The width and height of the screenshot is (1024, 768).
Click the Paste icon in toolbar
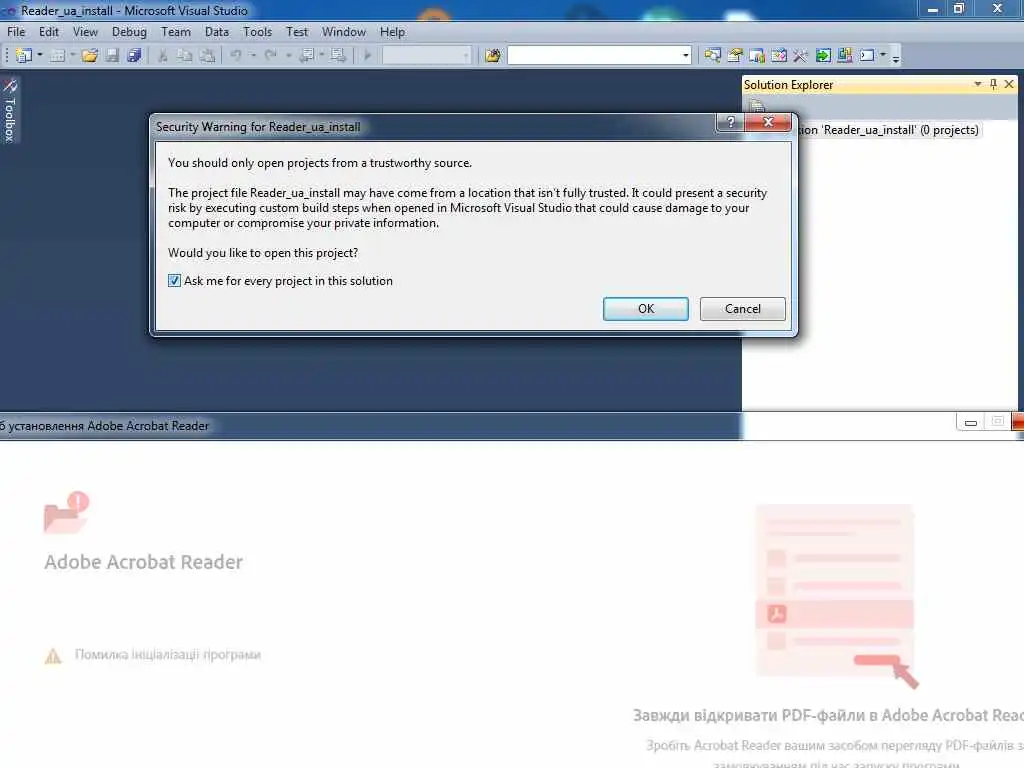[207, 56]
